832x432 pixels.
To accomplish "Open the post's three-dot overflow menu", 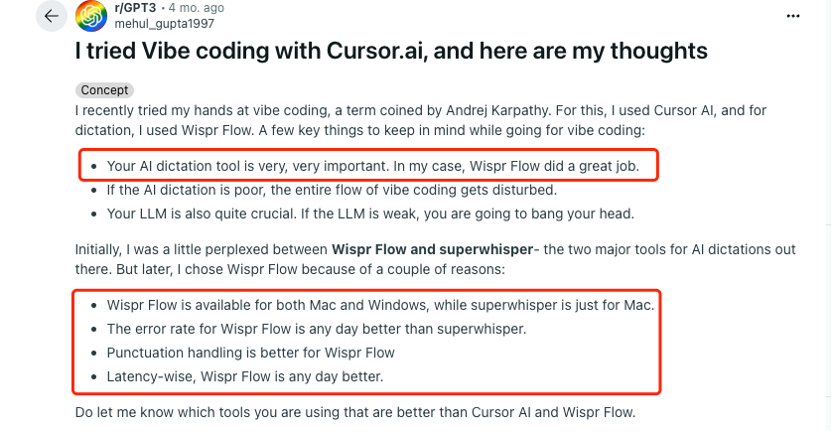I will pyautogui.click(x=793, y=16).
